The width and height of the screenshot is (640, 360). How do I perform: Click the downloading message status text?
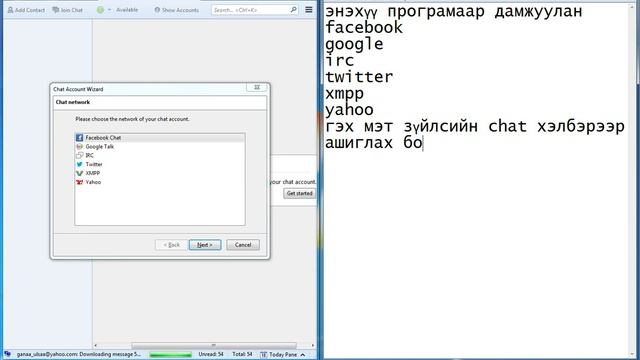point(78,354)
